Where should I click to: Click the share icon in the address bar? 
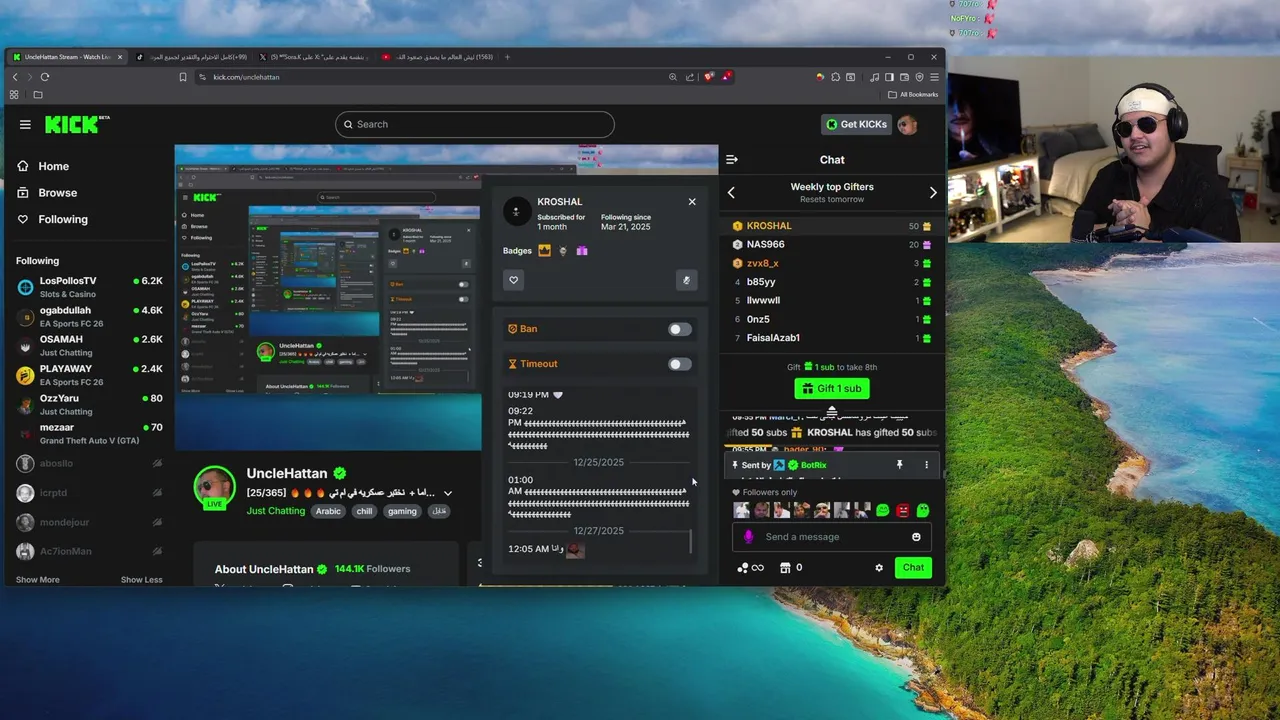point(690,77)
